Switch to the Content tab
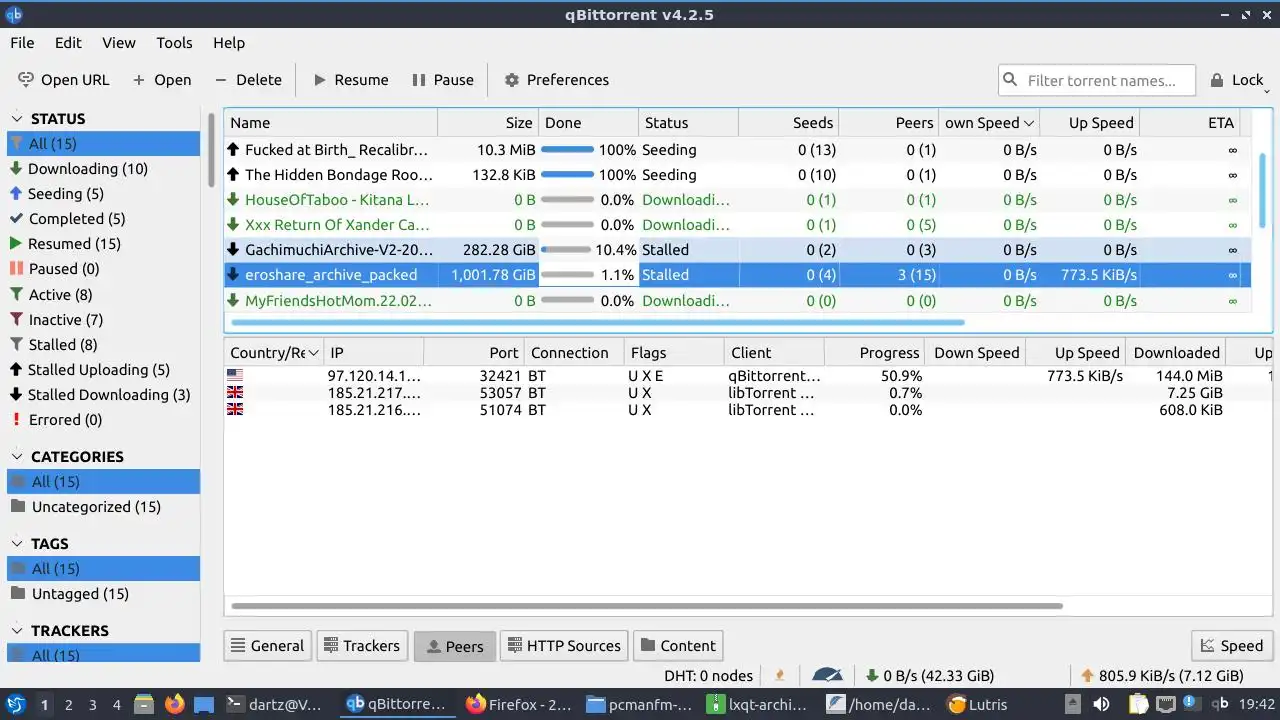Image resolution: width=1280 pixels, height=720 pixels. coord(678,646)
